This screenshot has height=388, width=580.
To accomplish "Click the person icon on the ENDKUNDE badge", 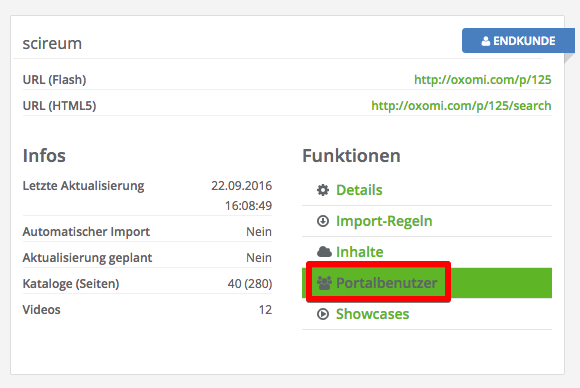I will point(486,41).
